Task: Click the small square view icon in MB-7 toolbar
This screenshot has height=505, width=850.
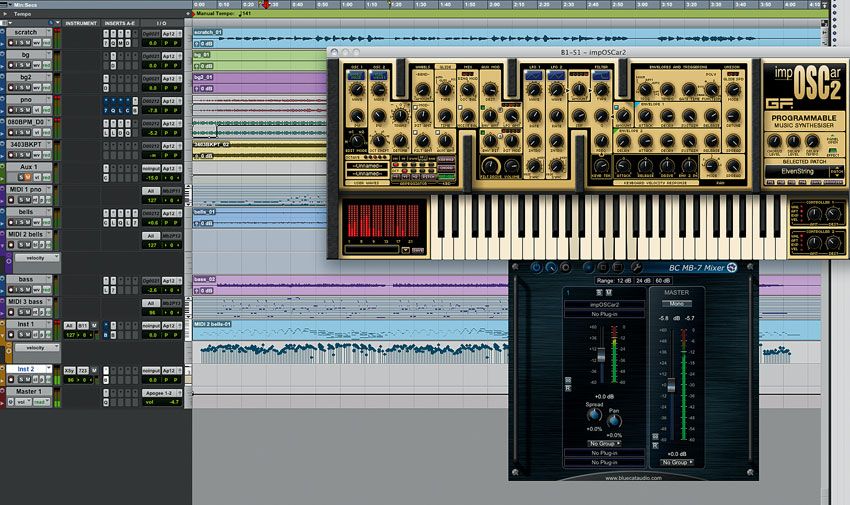Action: pyautogui.click(x=603, y=267)
